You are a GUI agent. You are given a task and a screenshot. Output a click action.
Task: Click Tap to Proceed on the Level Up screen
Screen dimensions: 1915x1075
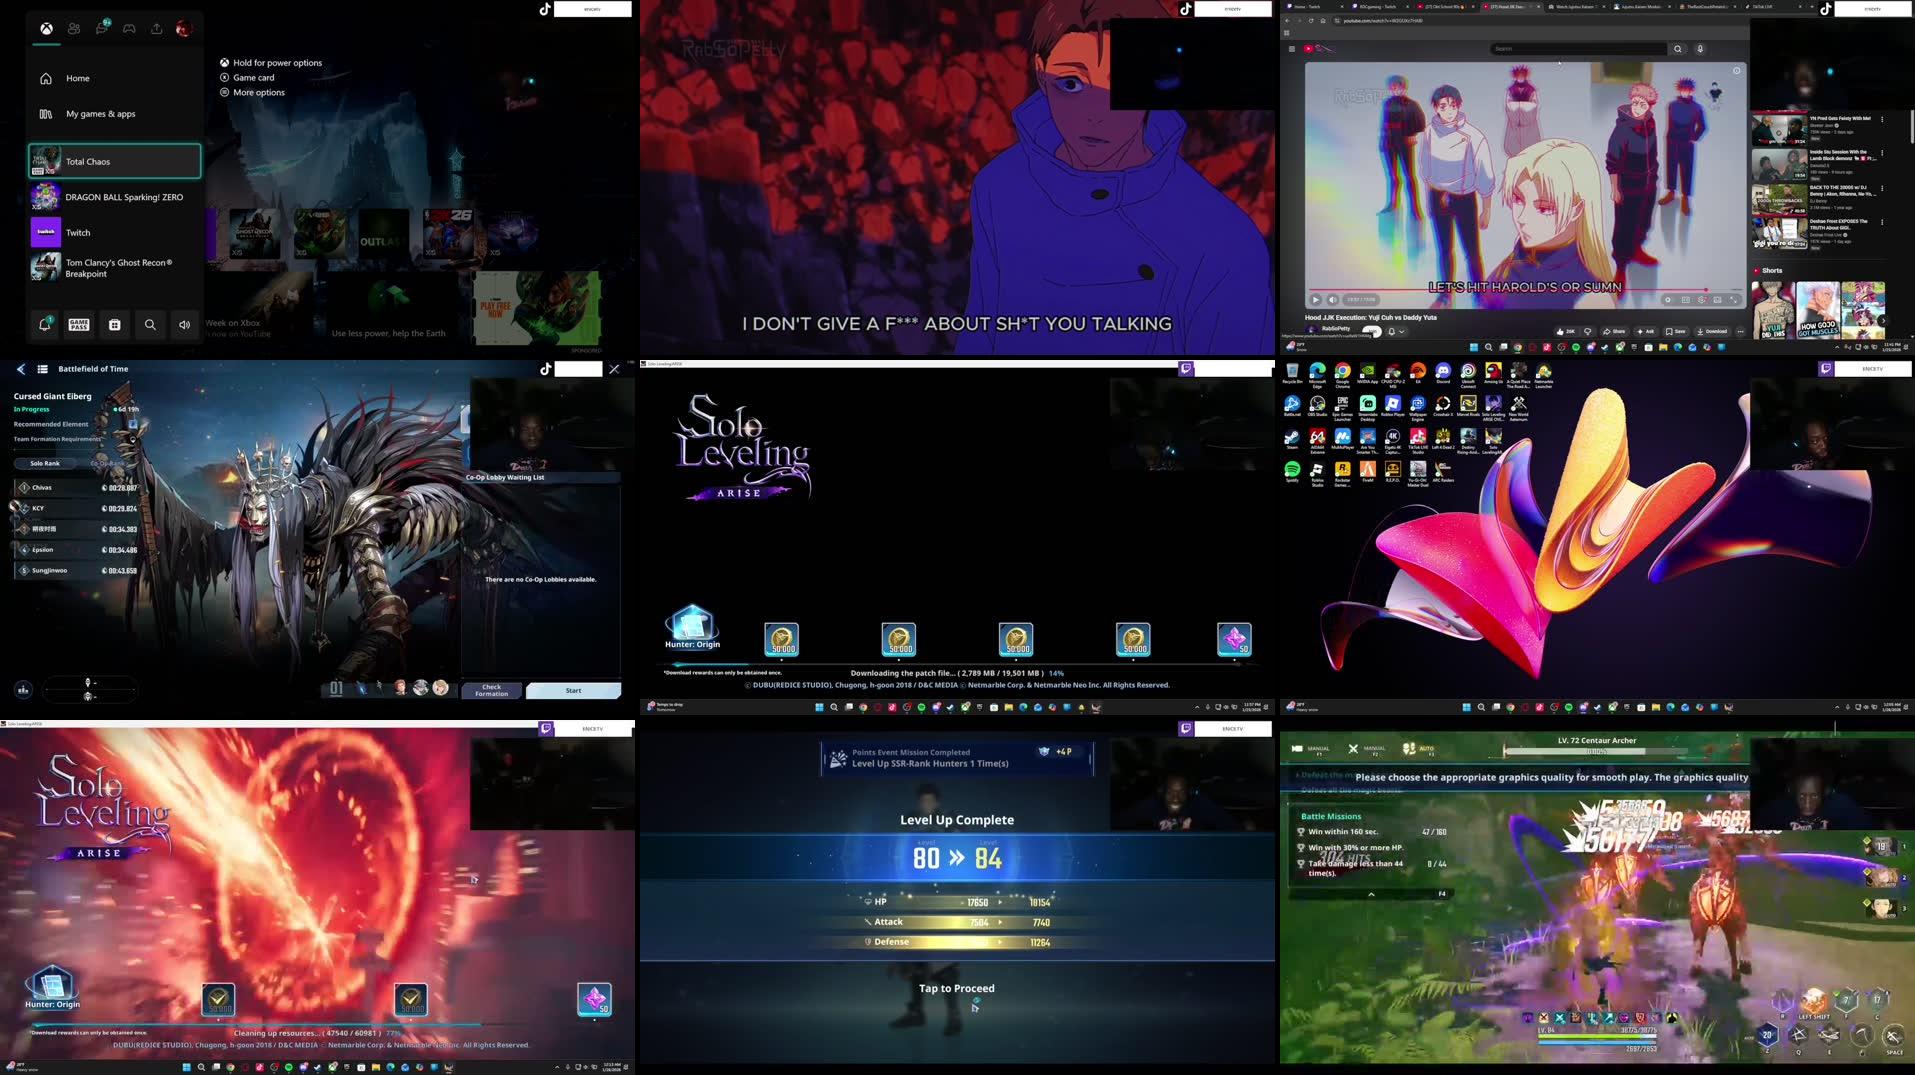click(x=955, y=988)
